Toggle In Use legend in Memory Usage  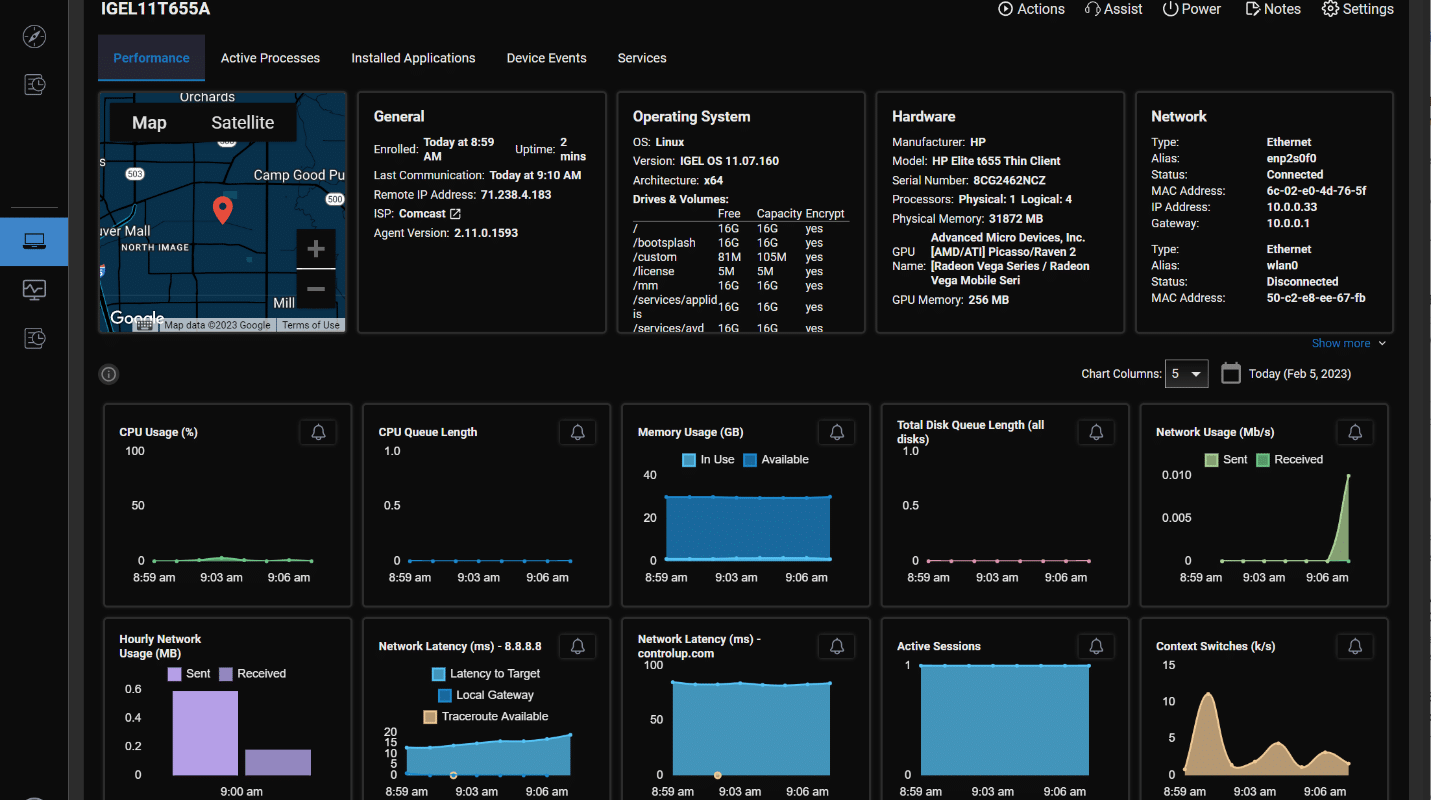708,460
